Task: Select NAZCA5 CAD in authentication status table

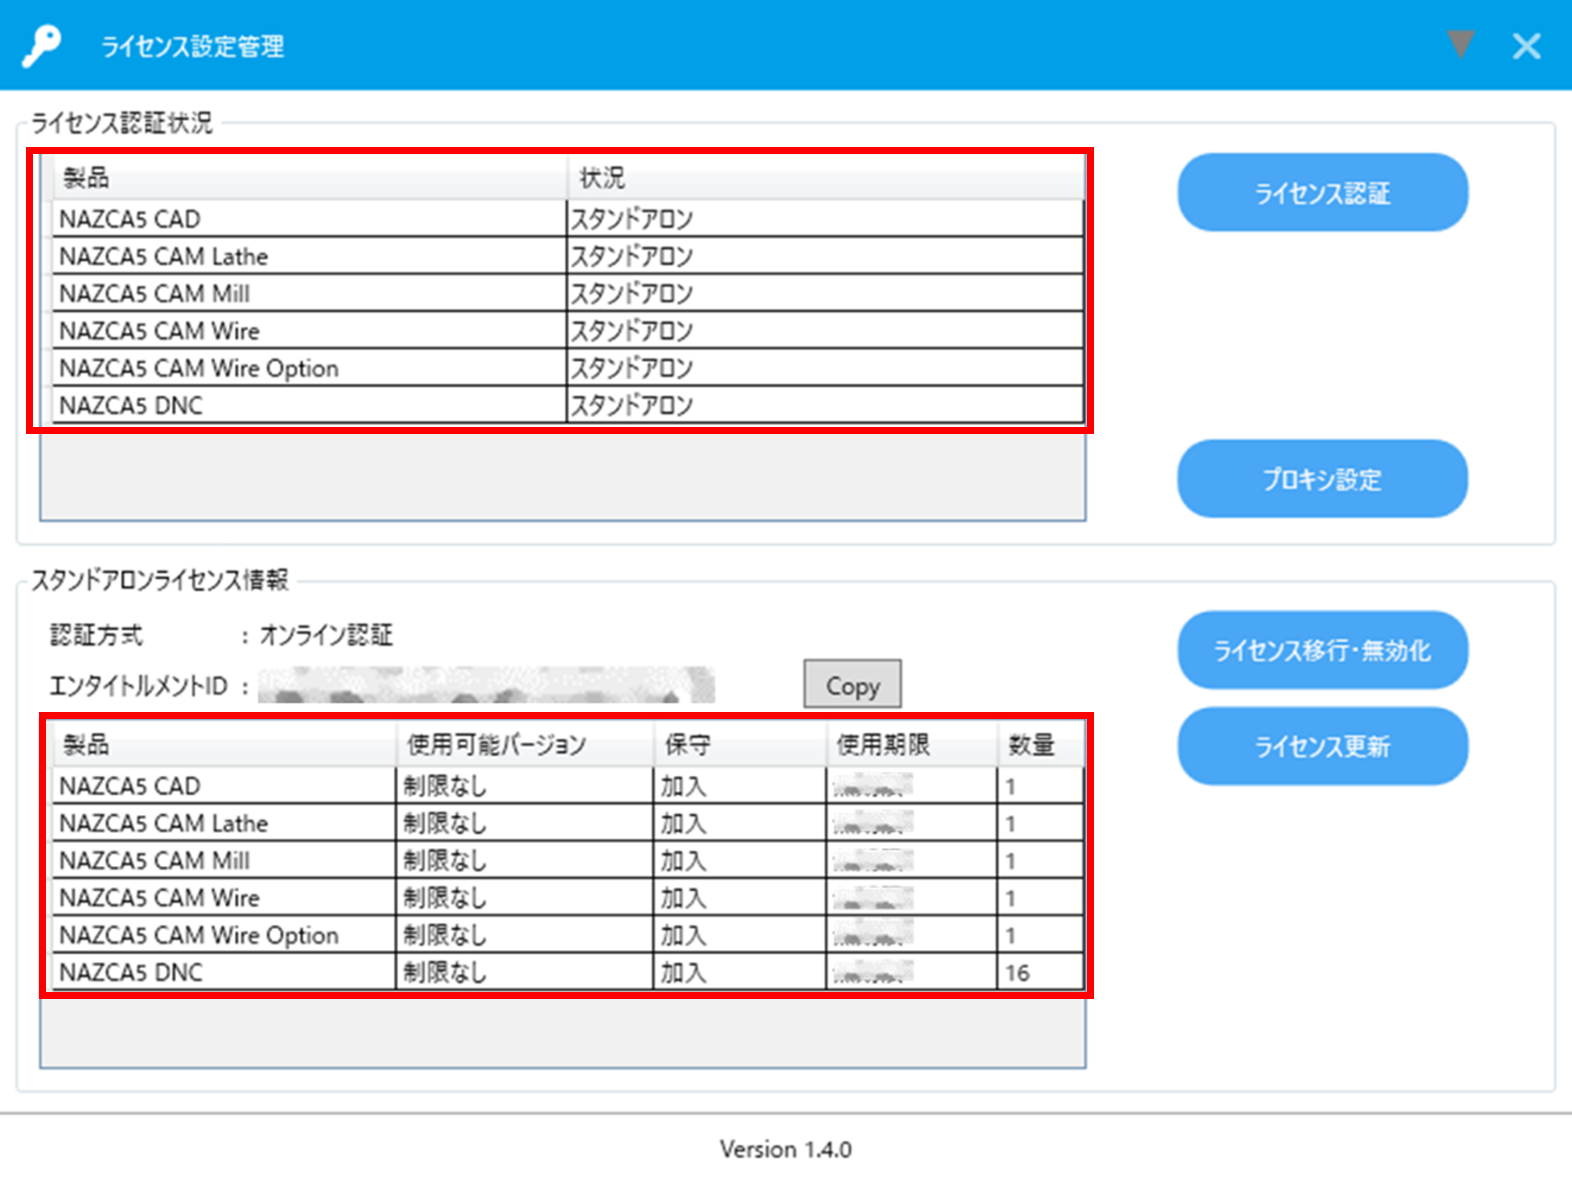Action: tap(309, 218)
